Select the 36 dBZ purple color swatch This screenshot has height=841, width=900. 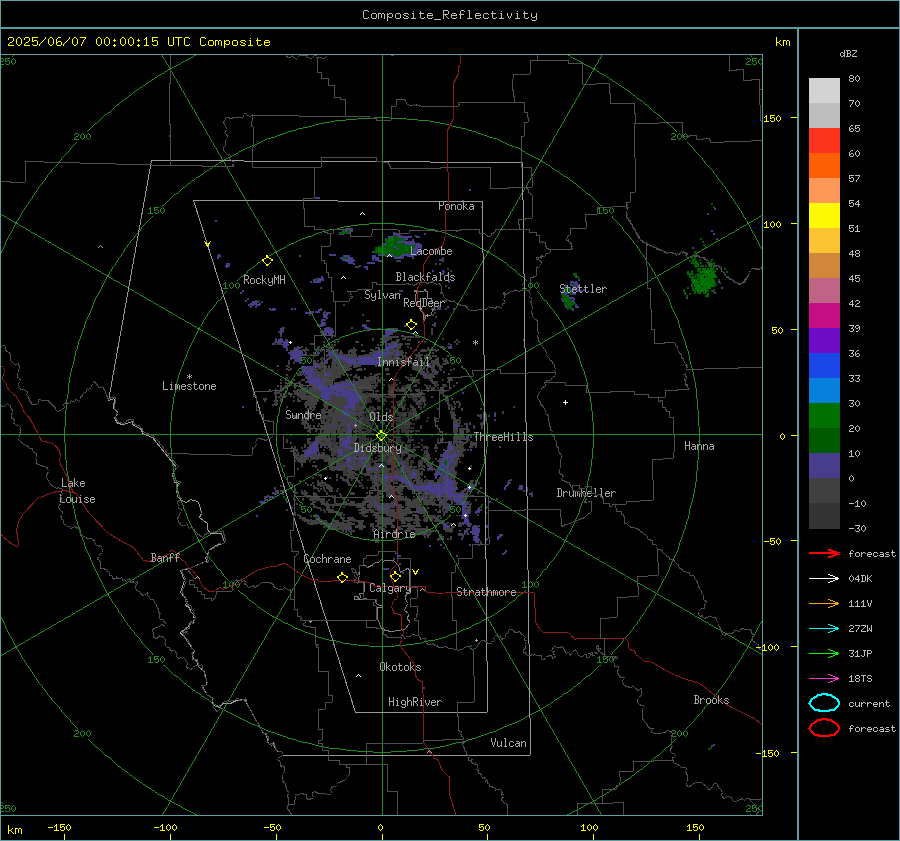(824, 340)
